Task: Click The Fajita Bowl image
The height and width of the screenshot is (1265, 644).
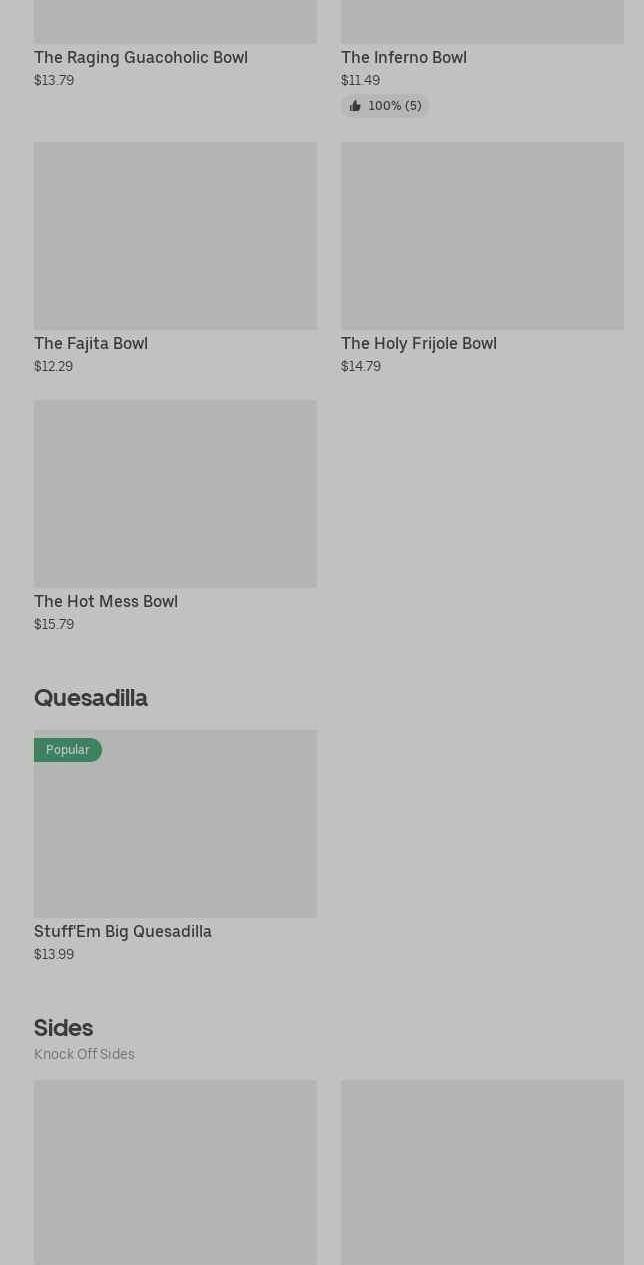Action: [x=175, y=236]
